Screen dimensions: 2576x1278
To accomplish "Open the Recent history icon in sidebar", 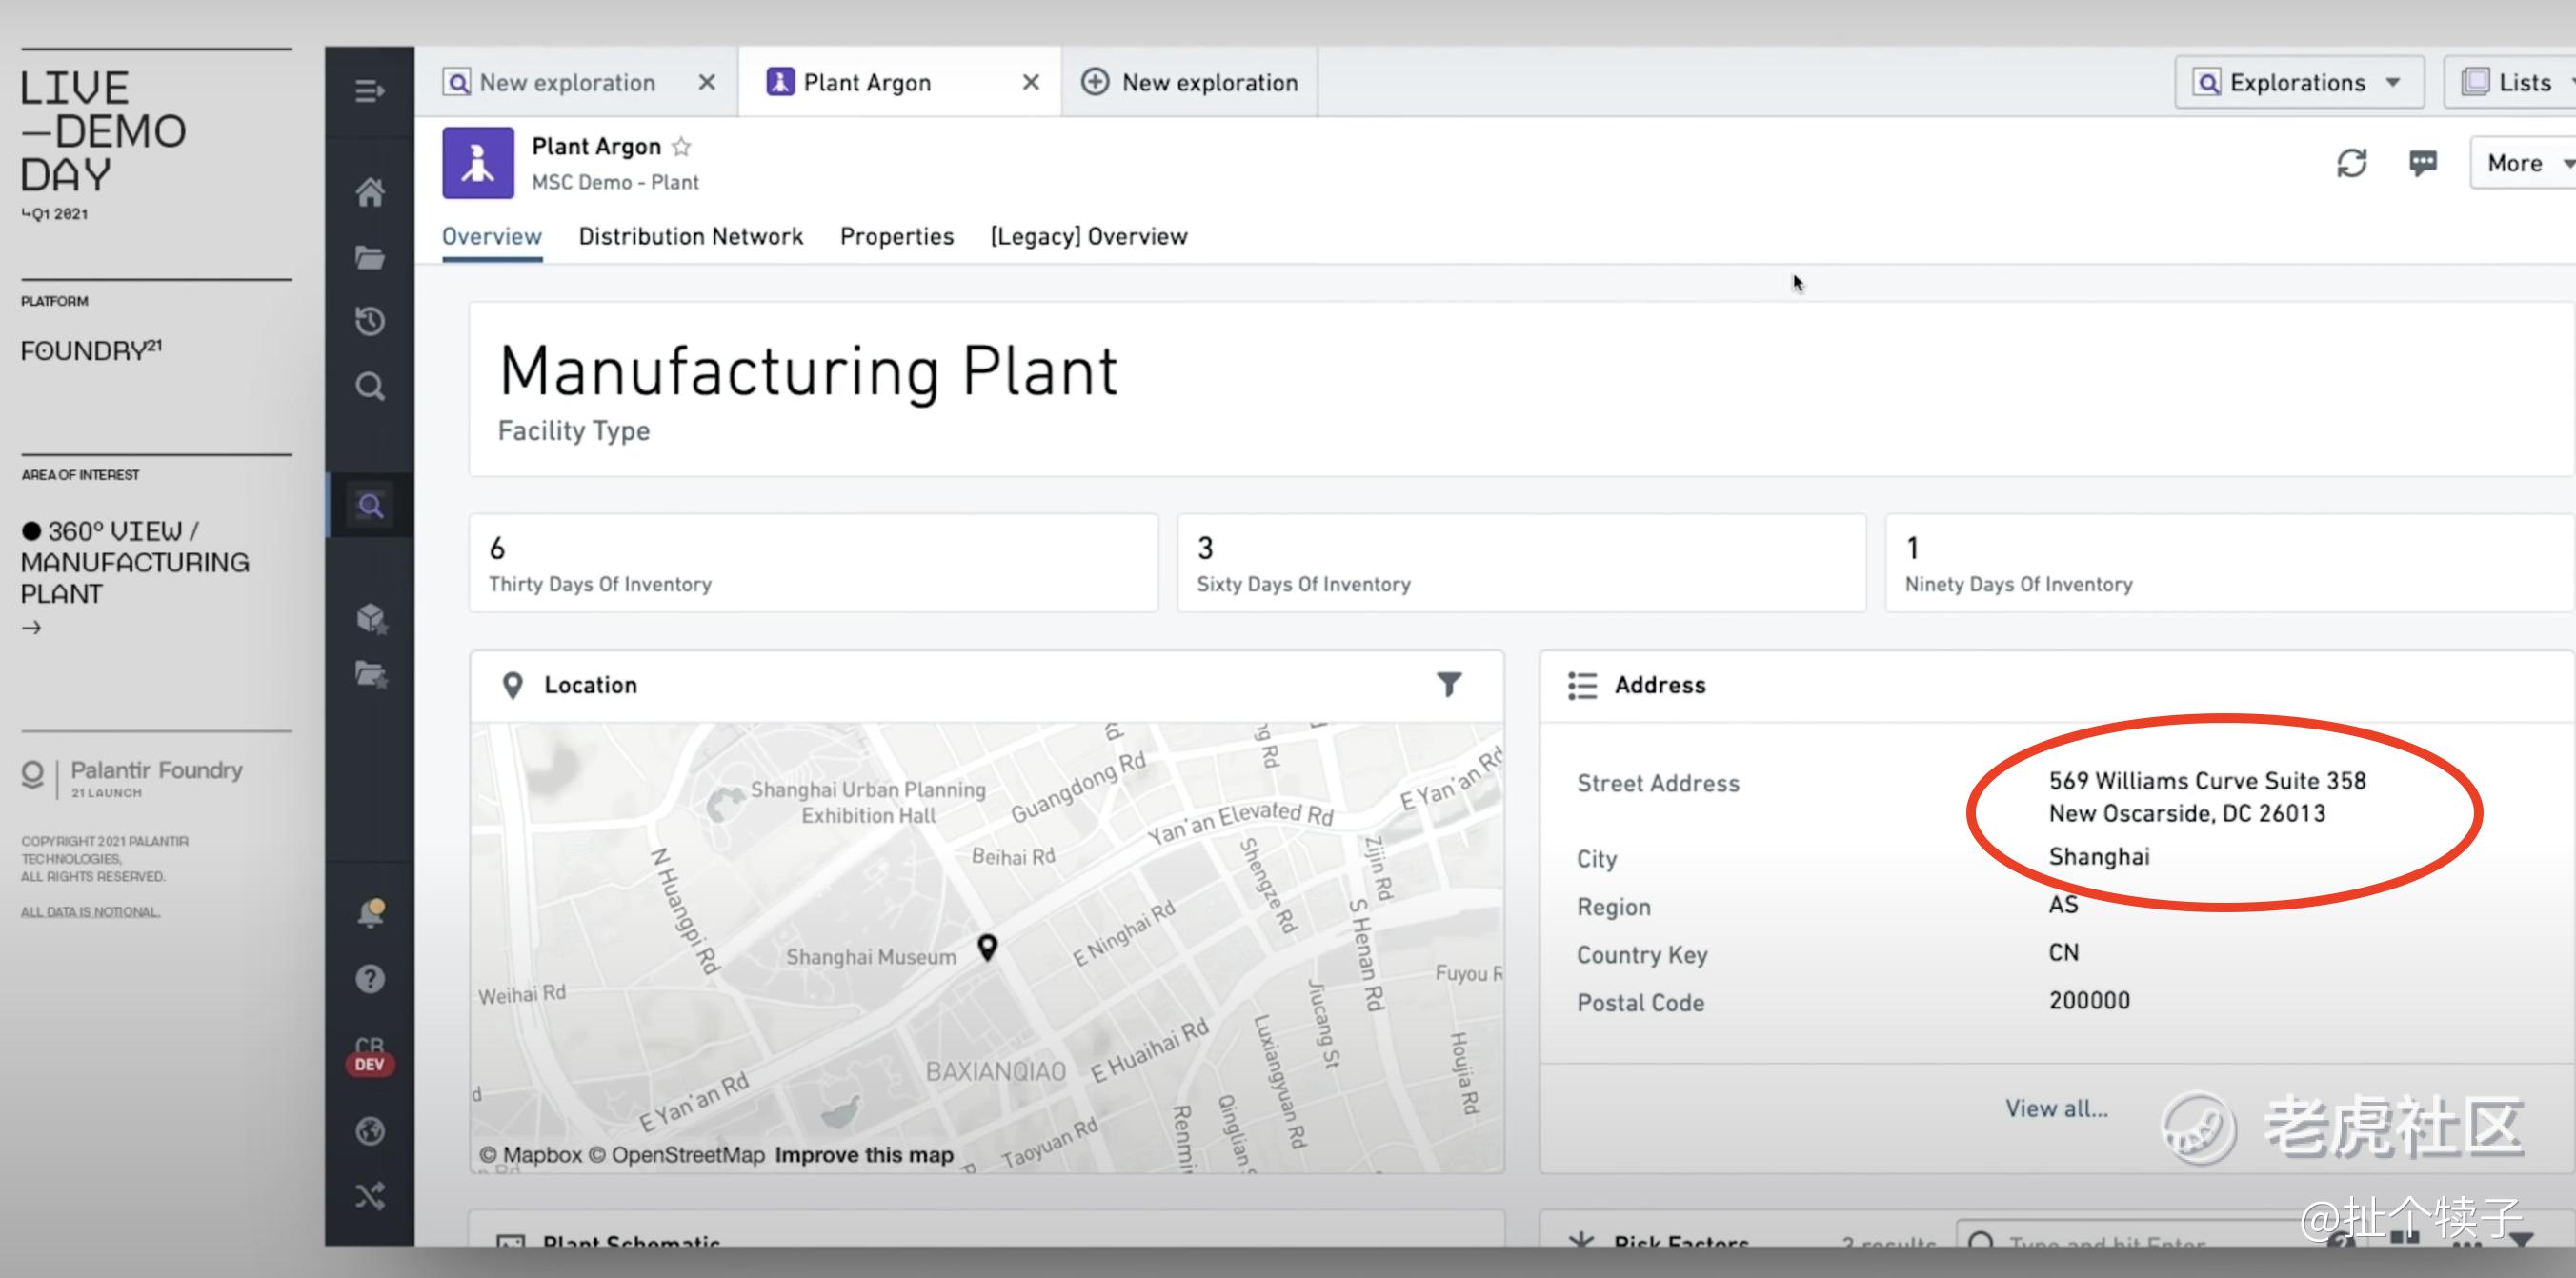I will coord(370,321).
